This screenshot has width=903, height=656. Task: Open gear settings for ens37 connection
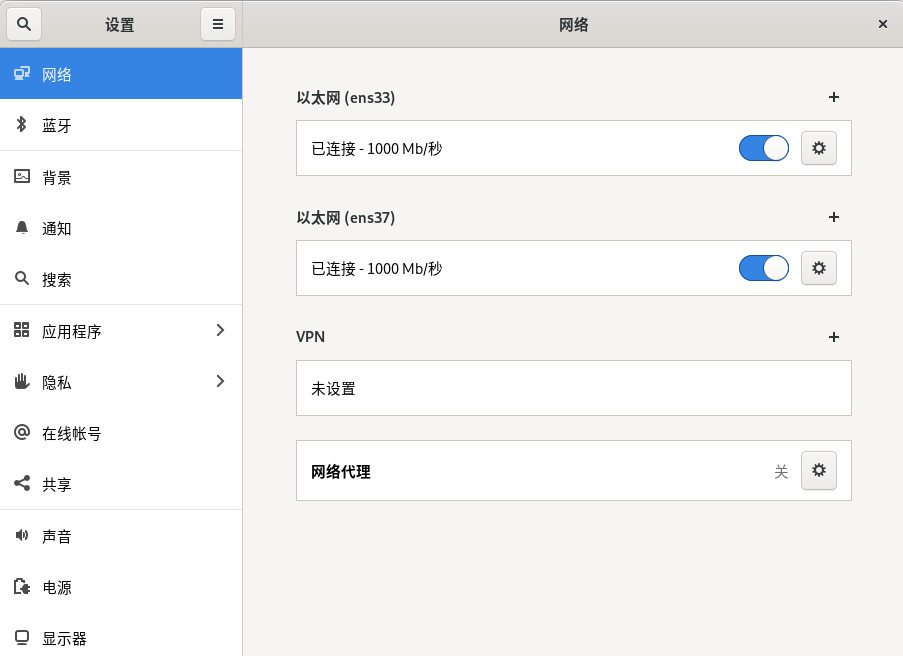tap(819, 268)
